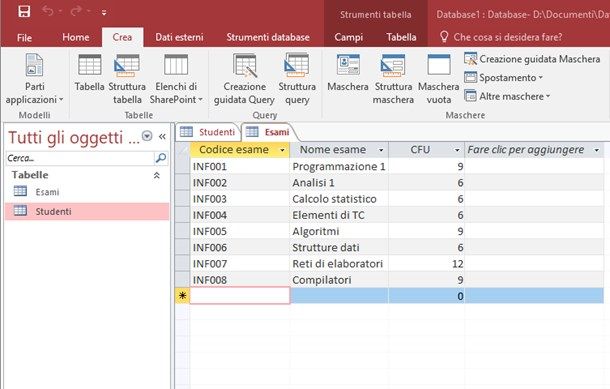Click 'Fare clic per aggiungere' column header
Viewport: 610px width, 389px height.
pyautogui.click(x=534, y=150)
